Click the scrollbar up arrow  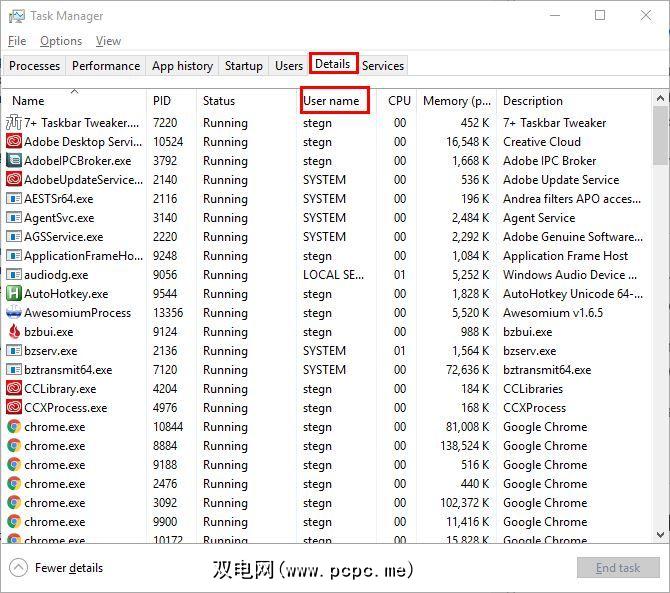pos(660,98)
